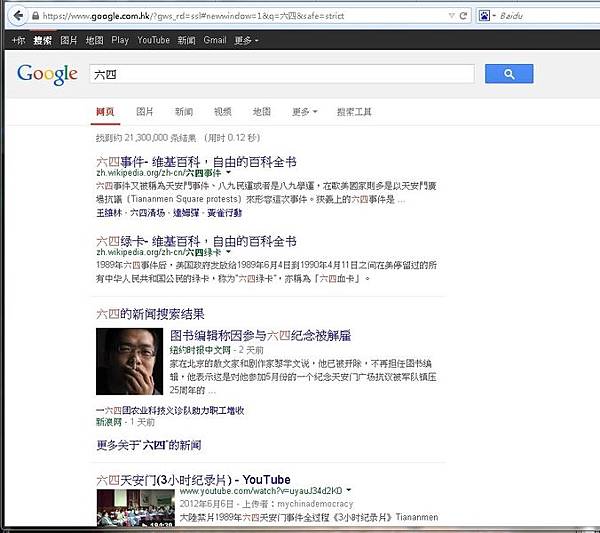The height and width of the screenshot is (533, 600).
Task: Click the Google search box with 六四
Action: coord(282,74)
